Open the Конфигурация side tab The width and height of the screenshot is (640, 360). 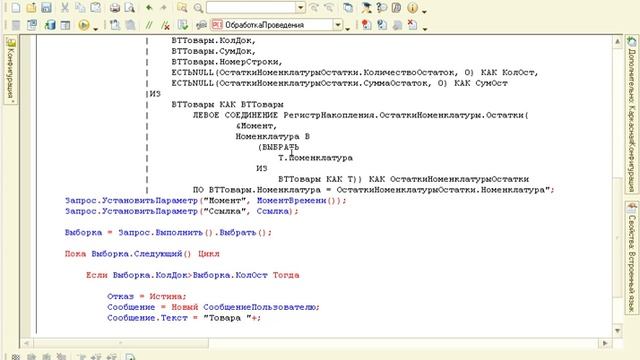click(x=11, y=70)
